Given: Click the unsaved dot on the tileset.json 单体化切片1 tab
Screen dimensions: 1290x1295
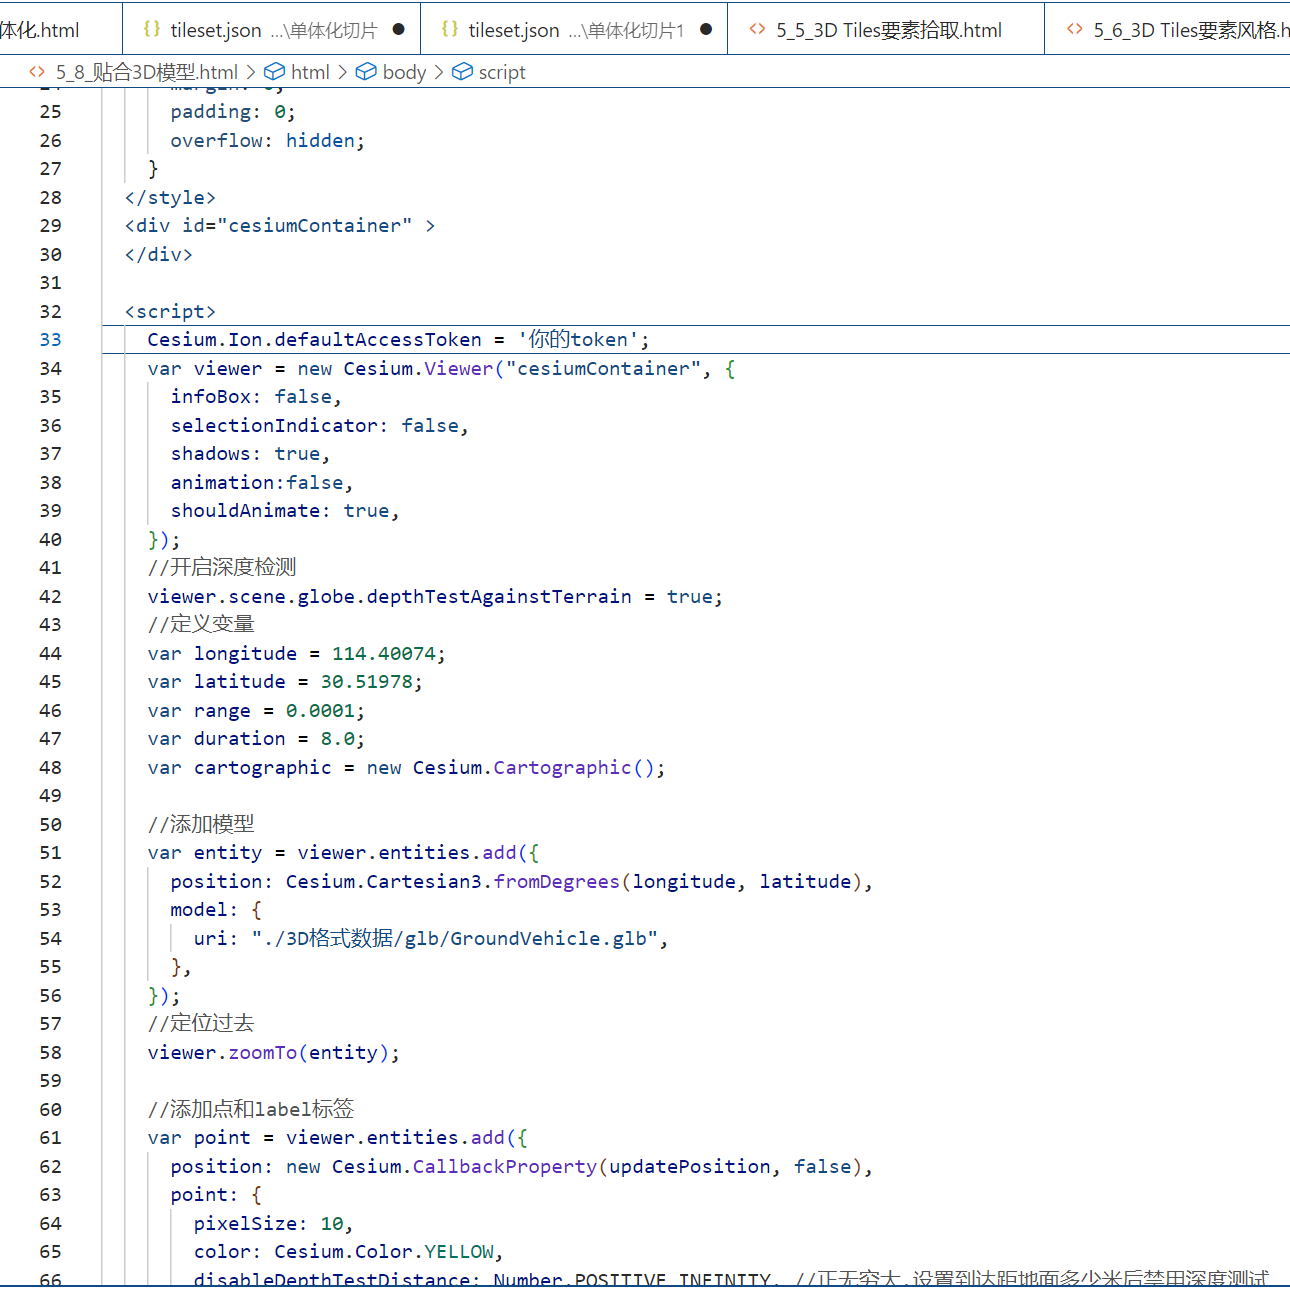Looking at the screenshot, I should (x=706, y=30).
